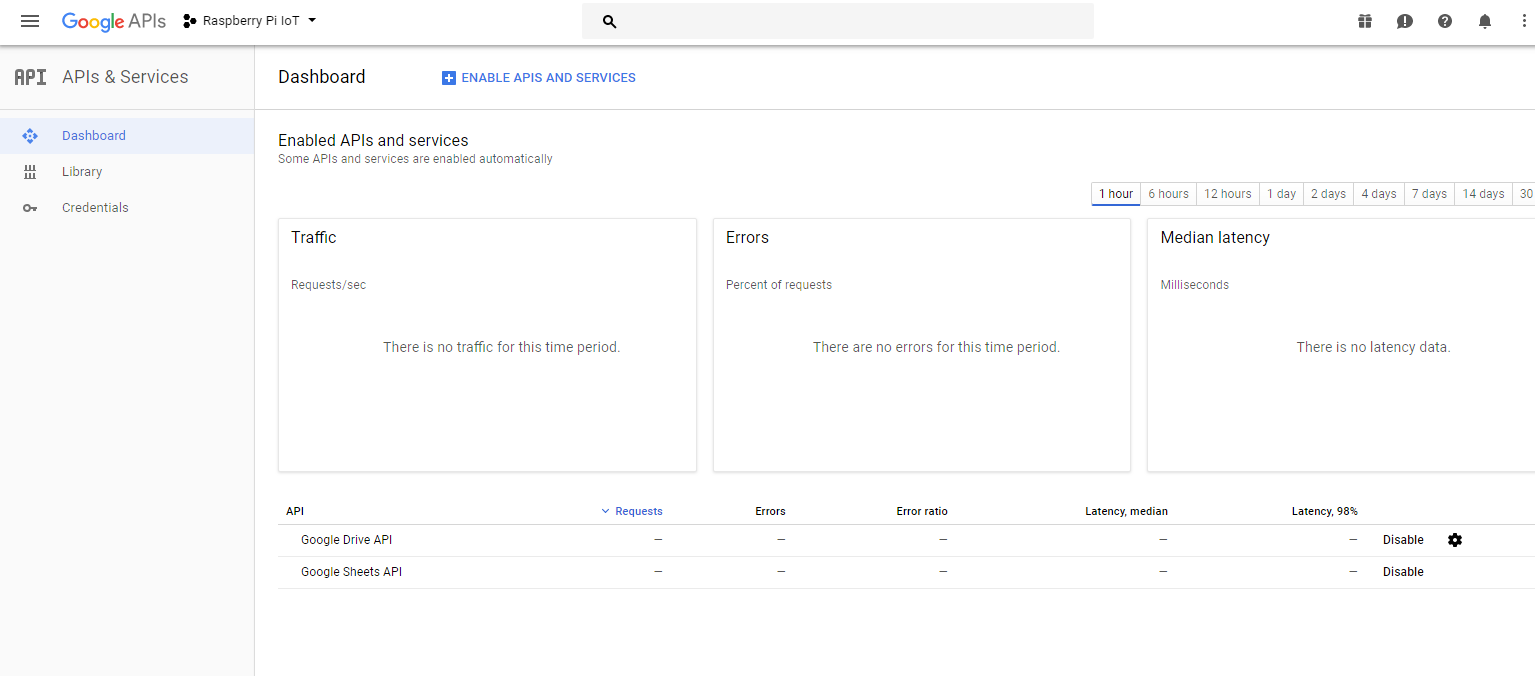Image resolution: width=1535 pixels, height=676 pixels.
Task: Select the 12 hours time range
Action: [1227, 194]
